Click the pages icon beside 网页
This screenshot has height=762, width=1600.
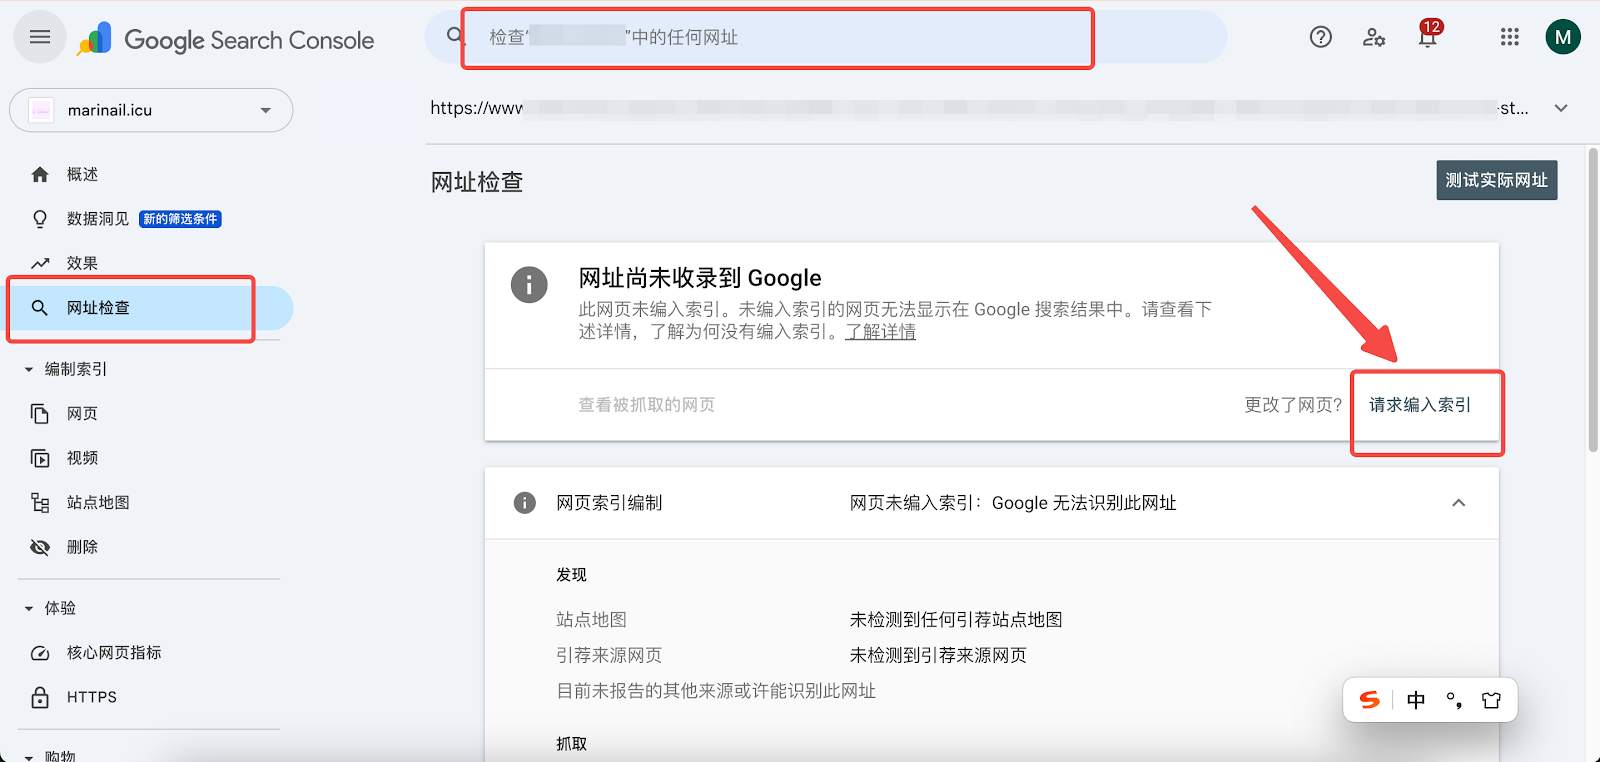click(x=40, y=414)
